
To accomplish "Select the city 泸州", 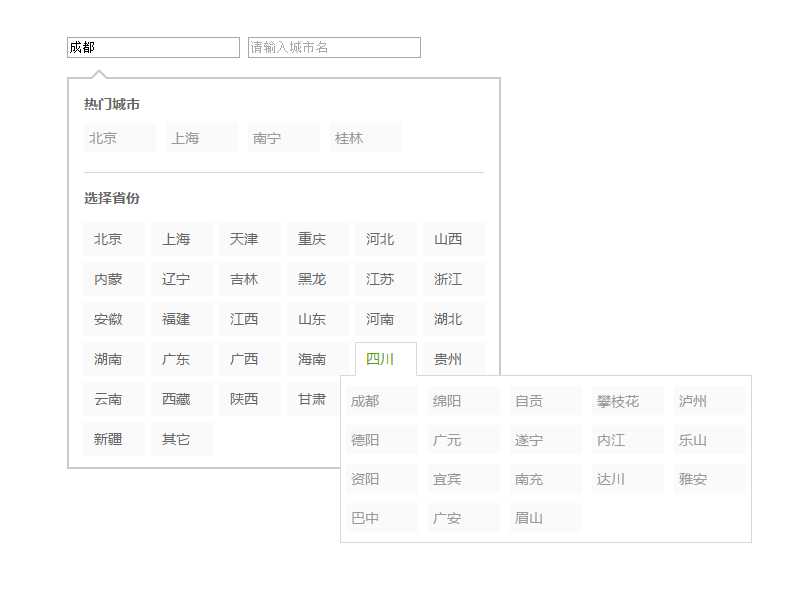I will click(709, 401).
